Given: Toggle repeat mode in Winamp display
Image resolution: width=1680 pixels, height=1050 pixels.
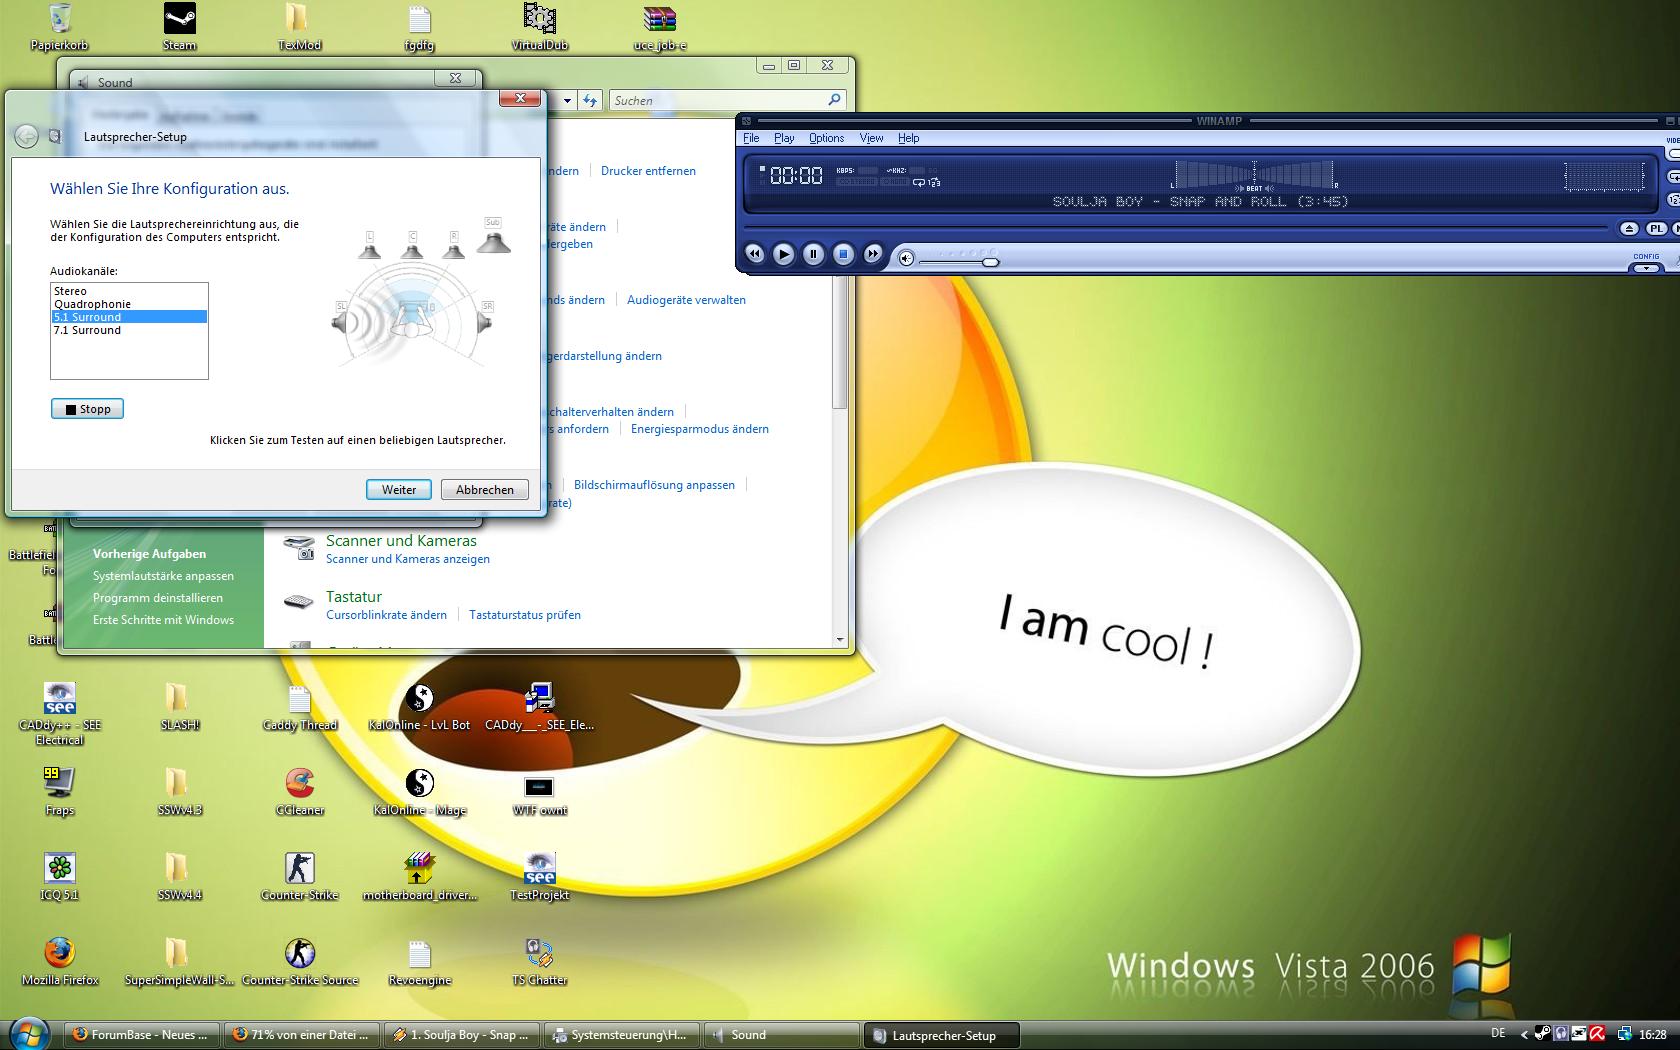Looking at the screenshot, I should tap(919, 183).
